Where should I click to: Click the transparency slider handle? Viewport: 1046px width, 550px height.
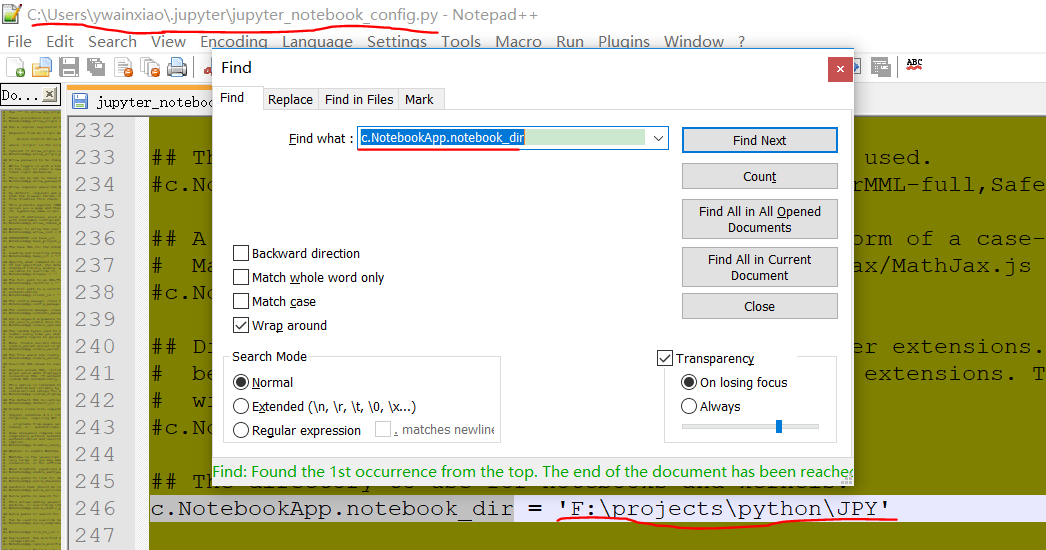click(778, 427)
